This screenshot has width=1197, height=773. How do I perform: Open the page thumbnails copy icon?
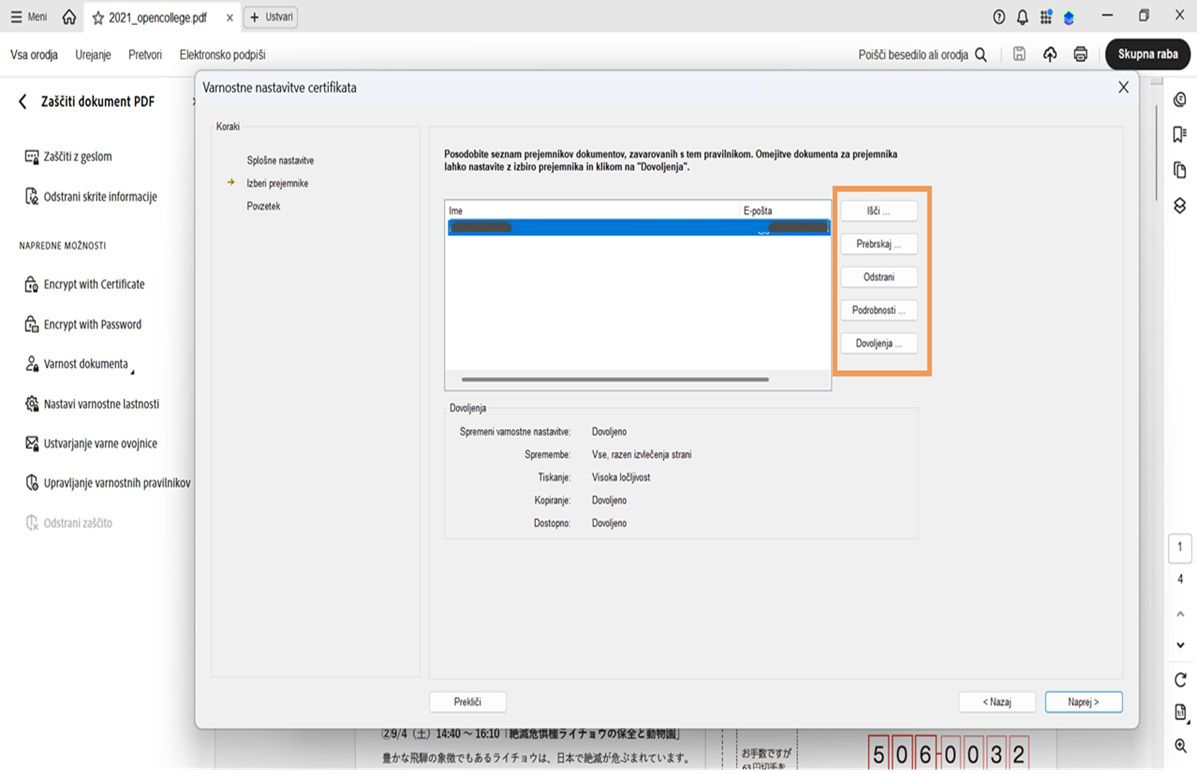click(x=1180, y=170)
